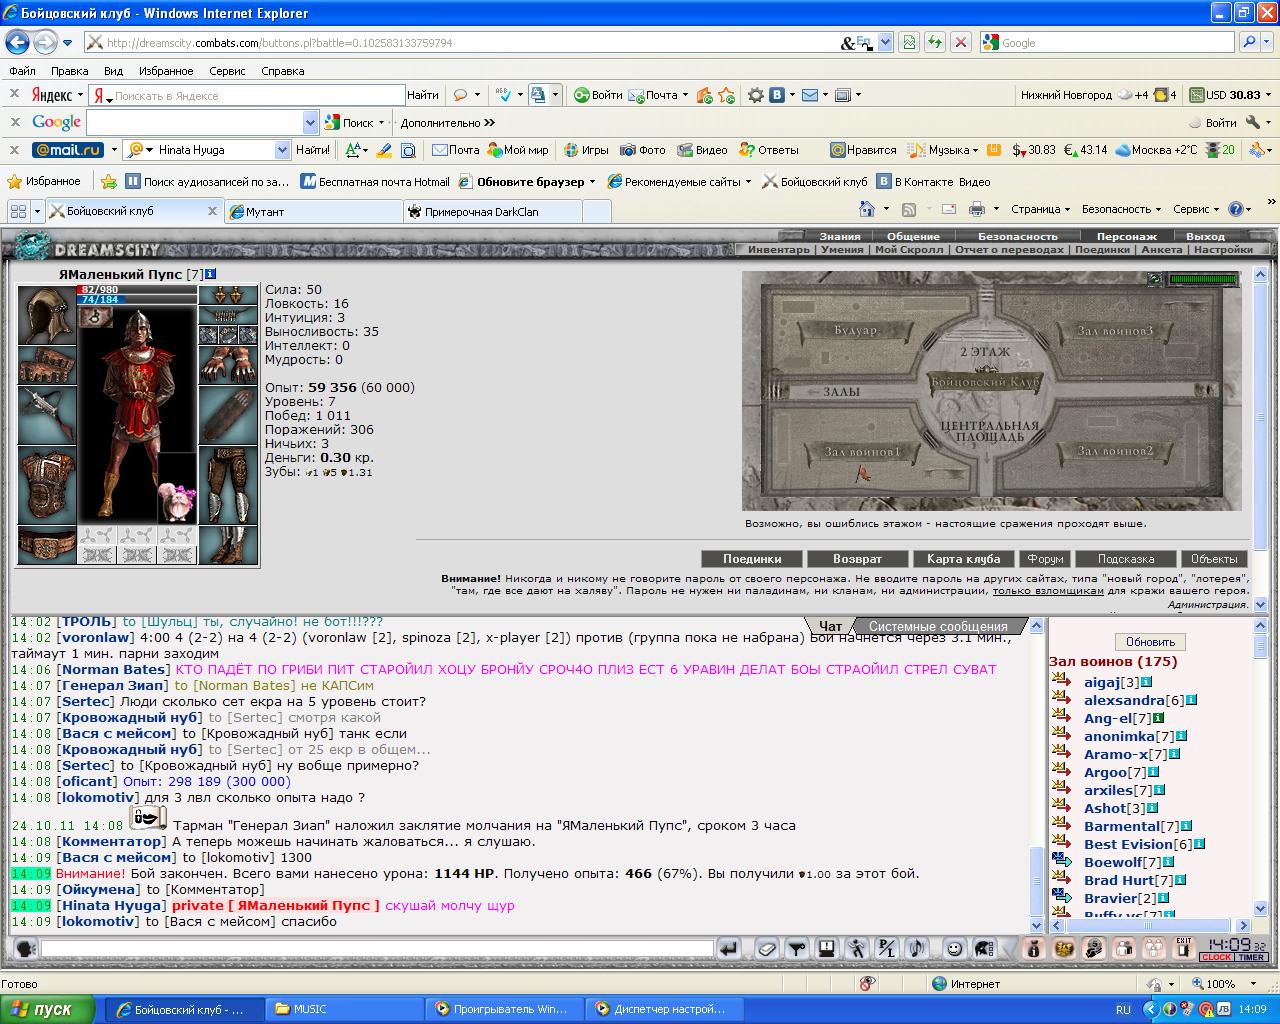Click the Возврат button
Screen dimensions: 1280x1024
tap(858, 559)
